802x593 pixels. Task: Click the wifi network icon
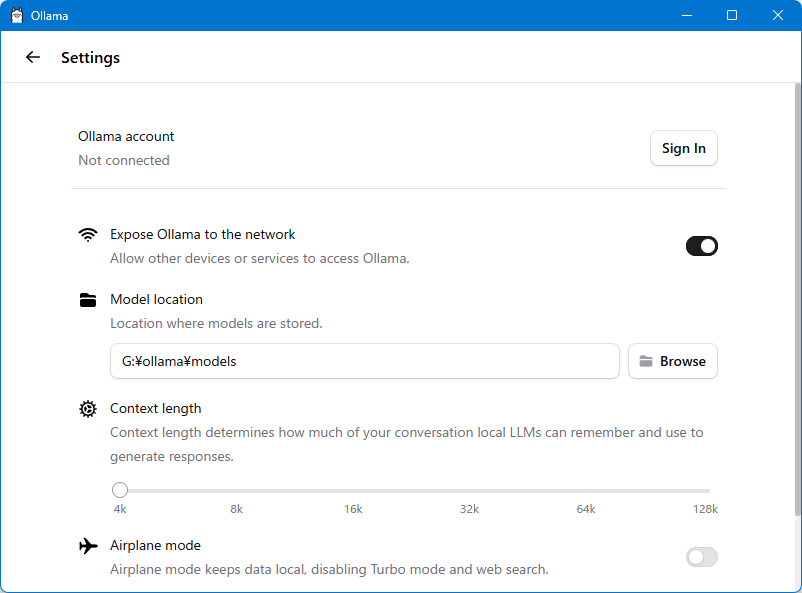[88, 235]
